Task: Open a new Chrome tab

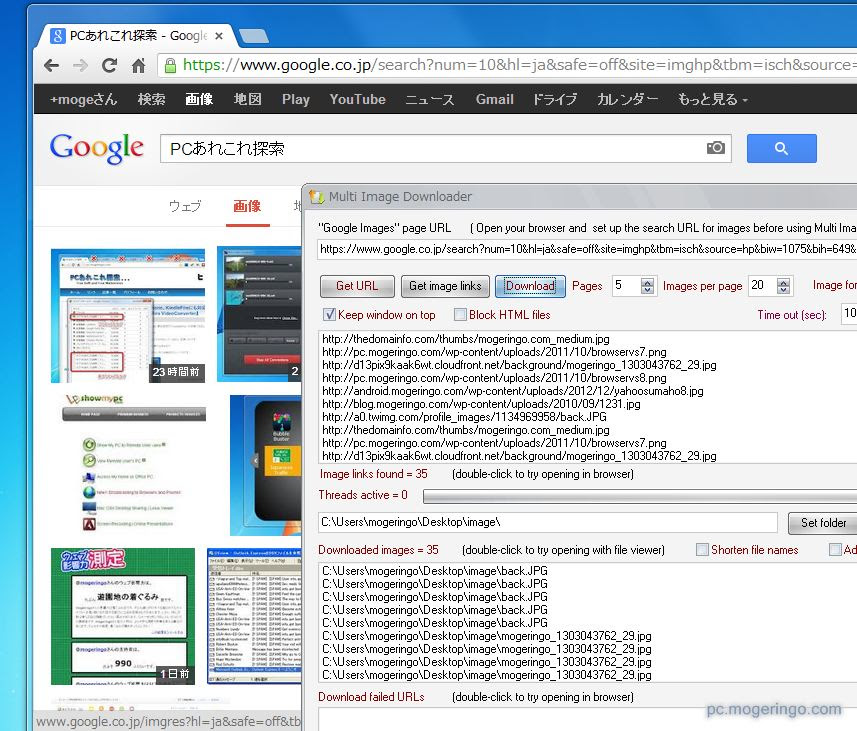Action: (x=254, y=36)
